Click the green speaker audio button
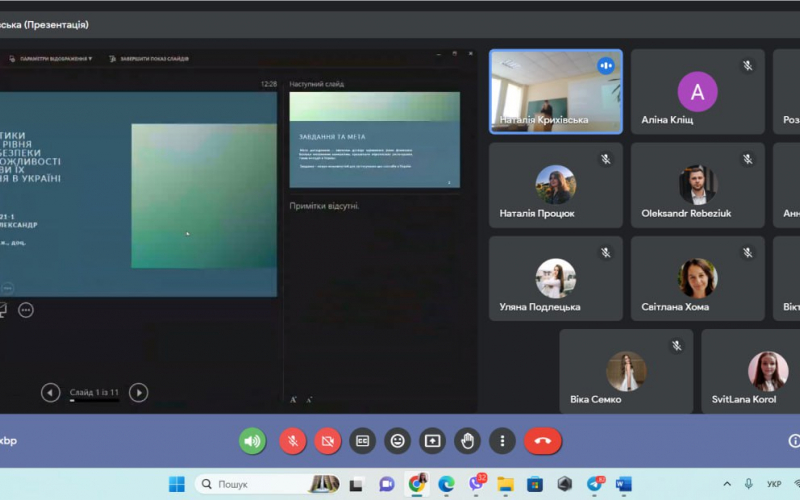The image size is (800, 500). pos(253,441)
